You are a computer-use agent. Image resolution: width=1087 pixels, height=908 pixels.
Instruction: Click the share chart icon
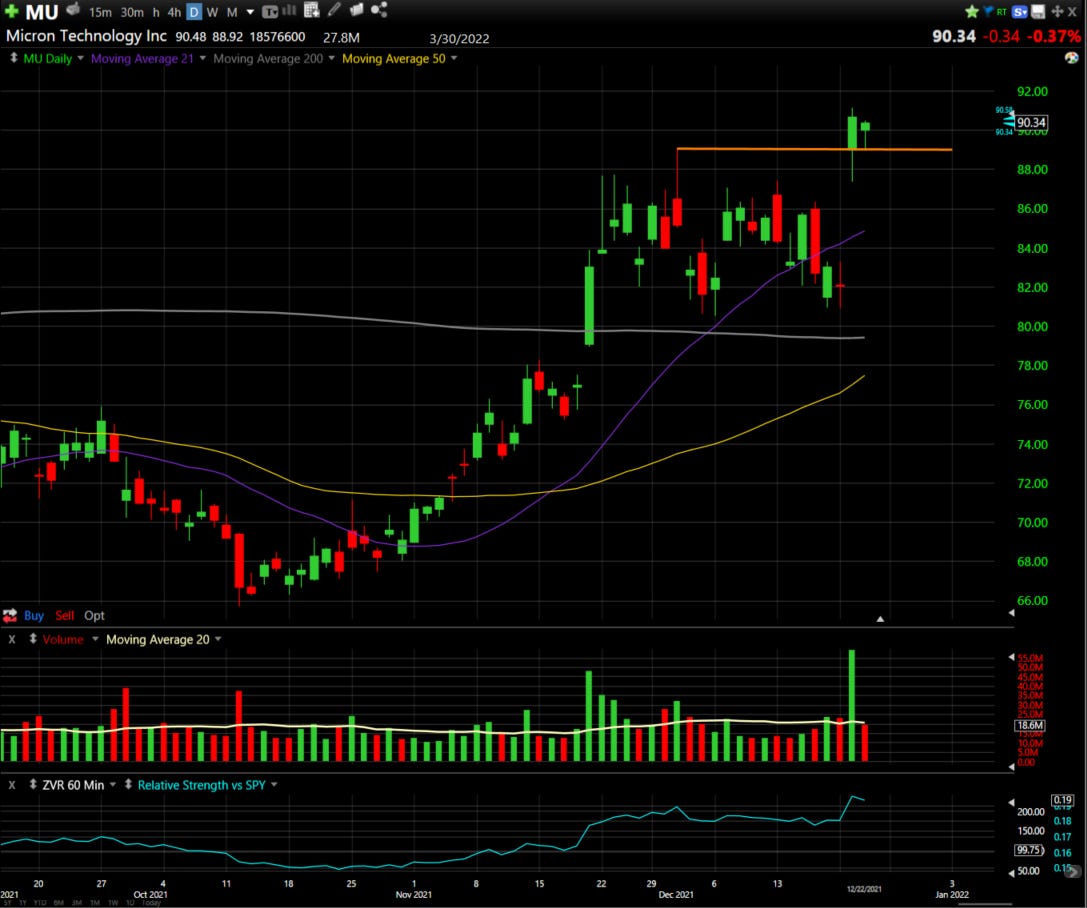click(379, 9)
